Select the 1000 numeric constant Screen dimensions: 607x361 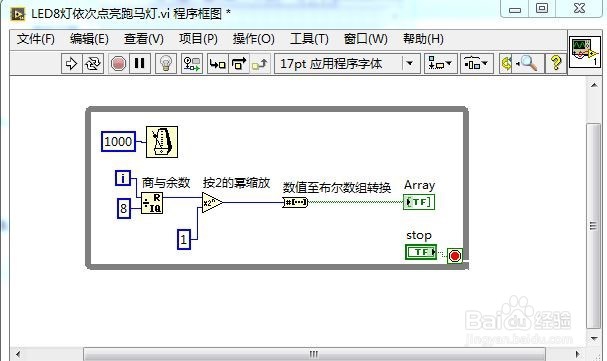point(118,142)
